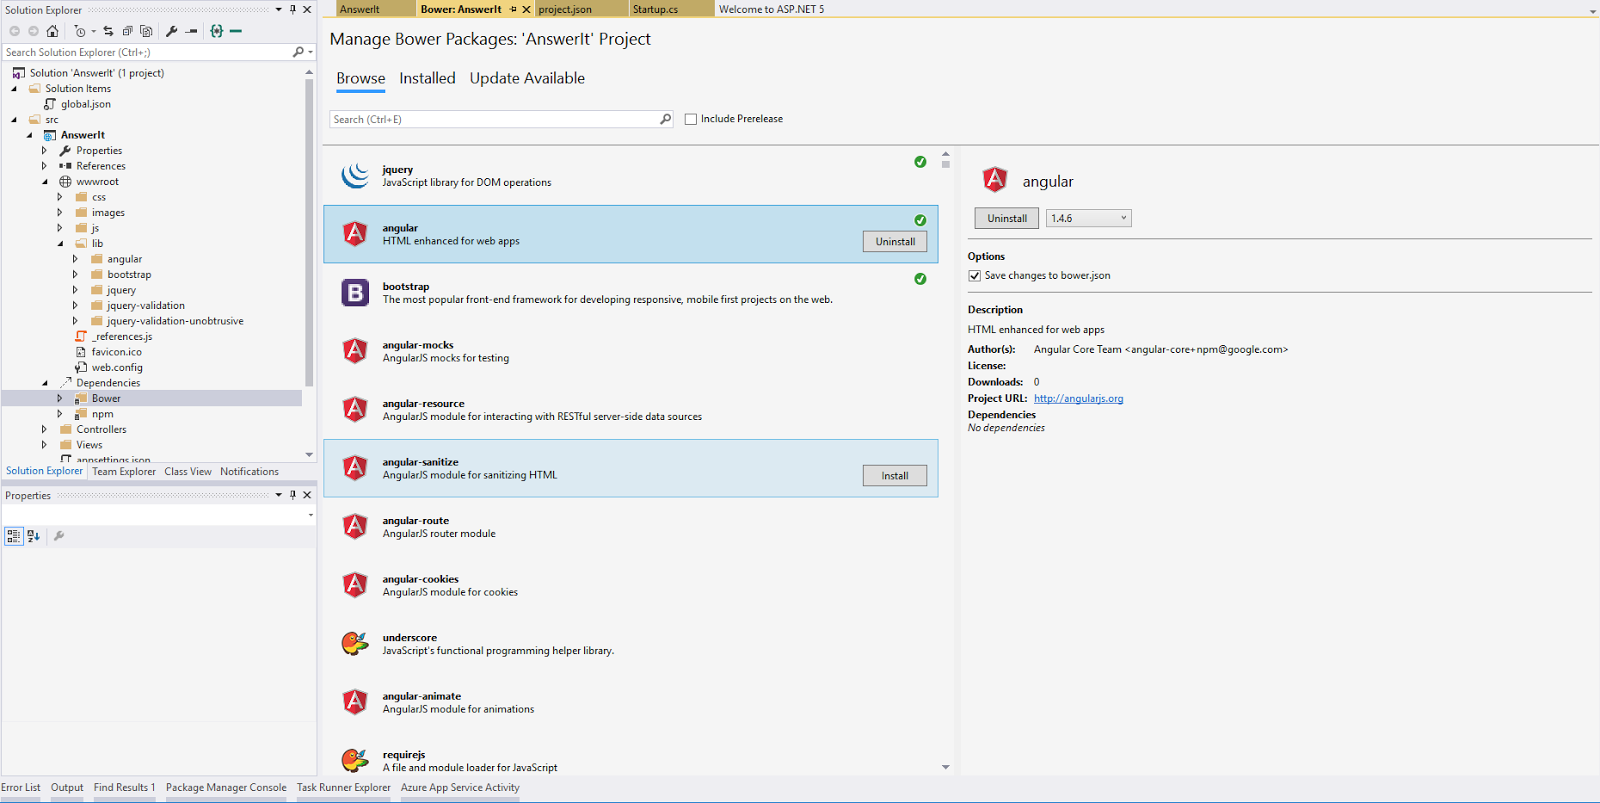Expand the css folder node
Viewport: 1600px width, 803px height.
point(60,197)
